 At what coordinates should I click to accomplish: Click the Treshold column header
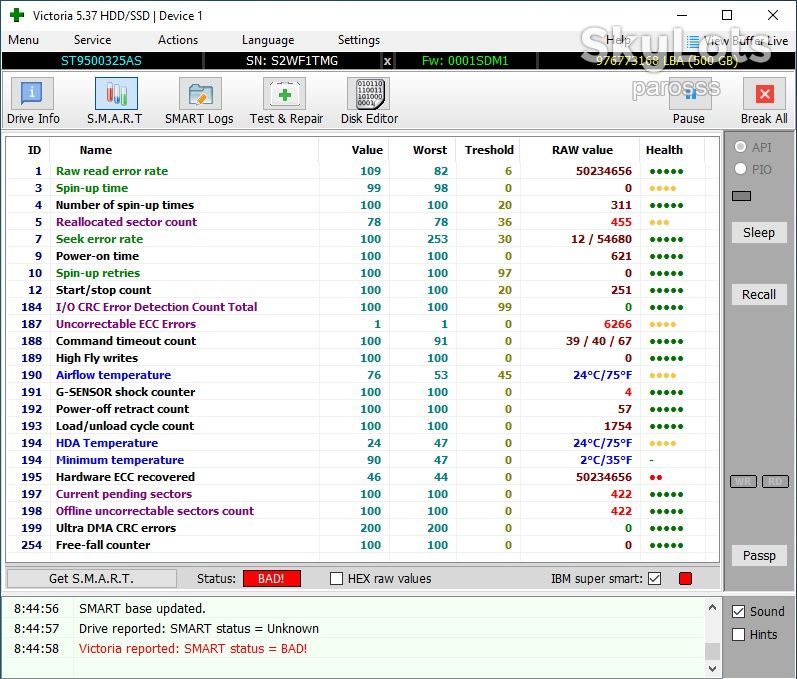[x=489, y=150]
